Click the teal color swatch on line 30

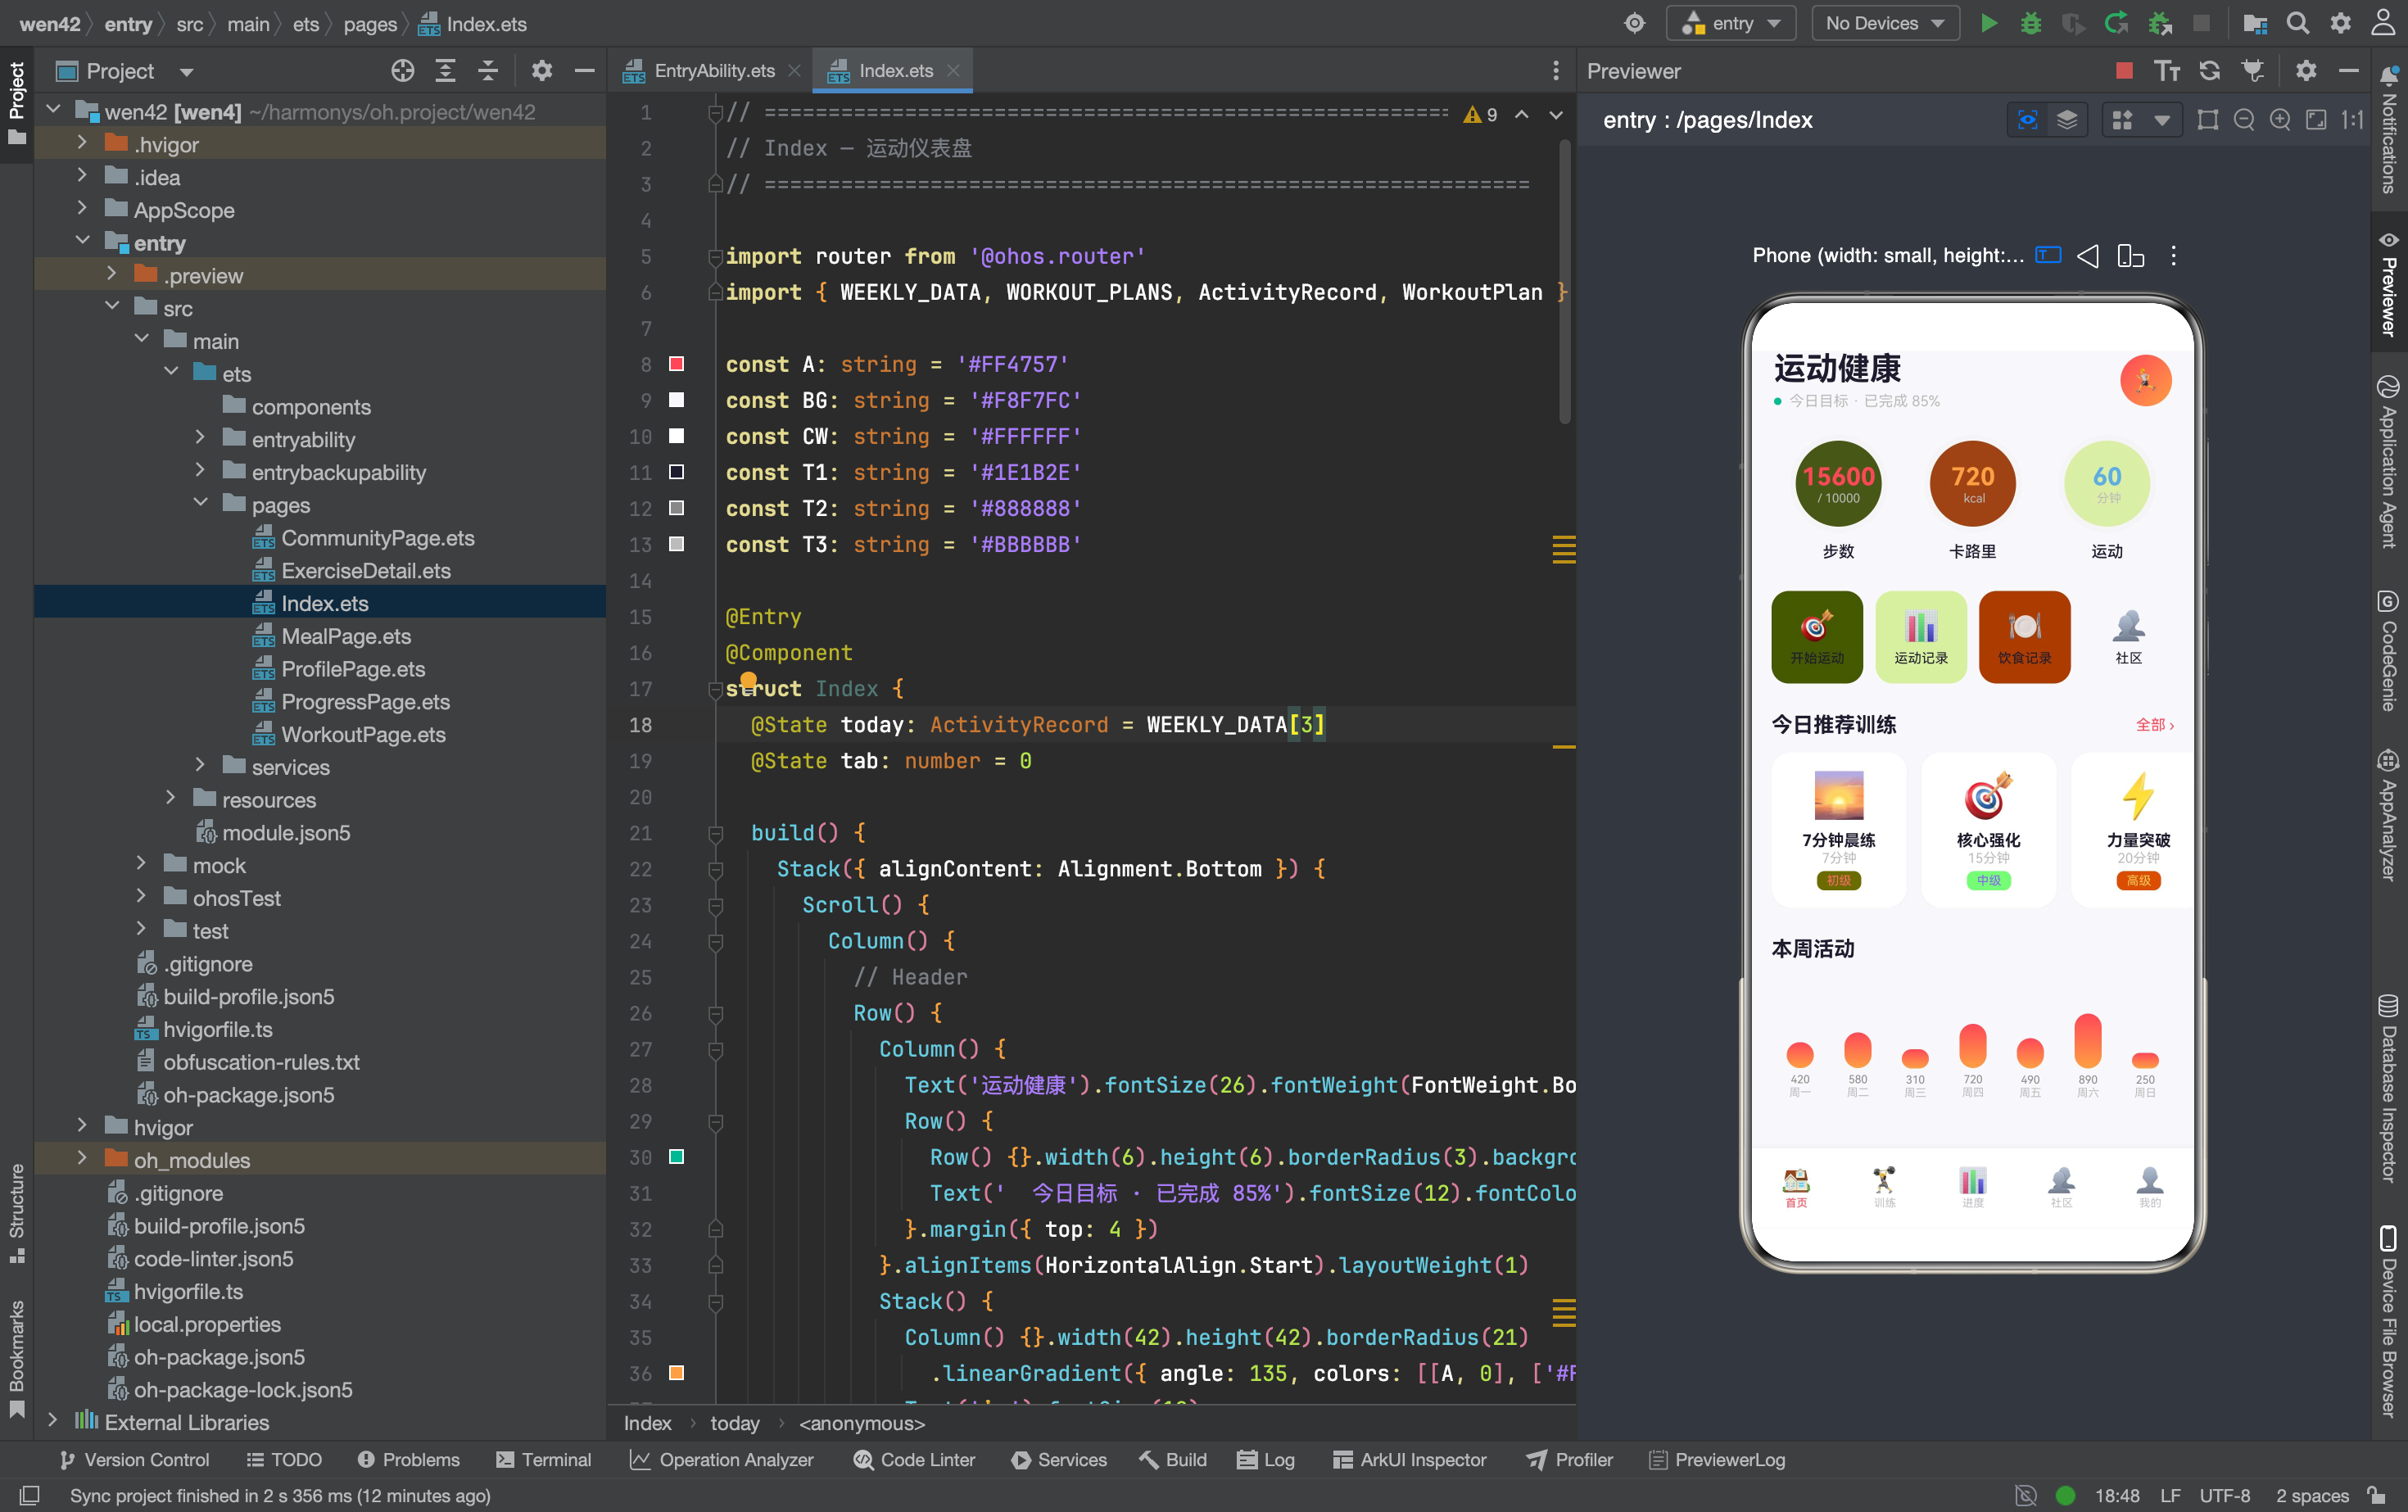(x=676, y=1157)
